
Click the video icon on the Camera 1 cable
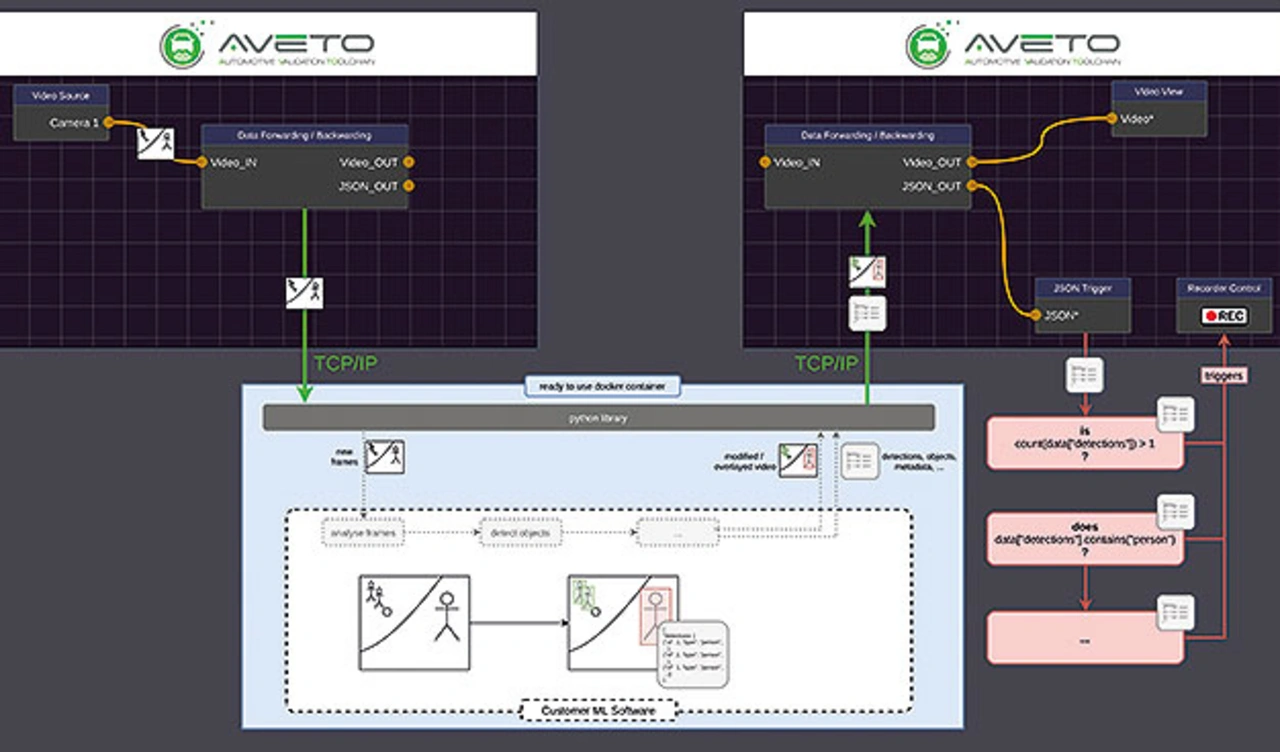coord(155,143)
